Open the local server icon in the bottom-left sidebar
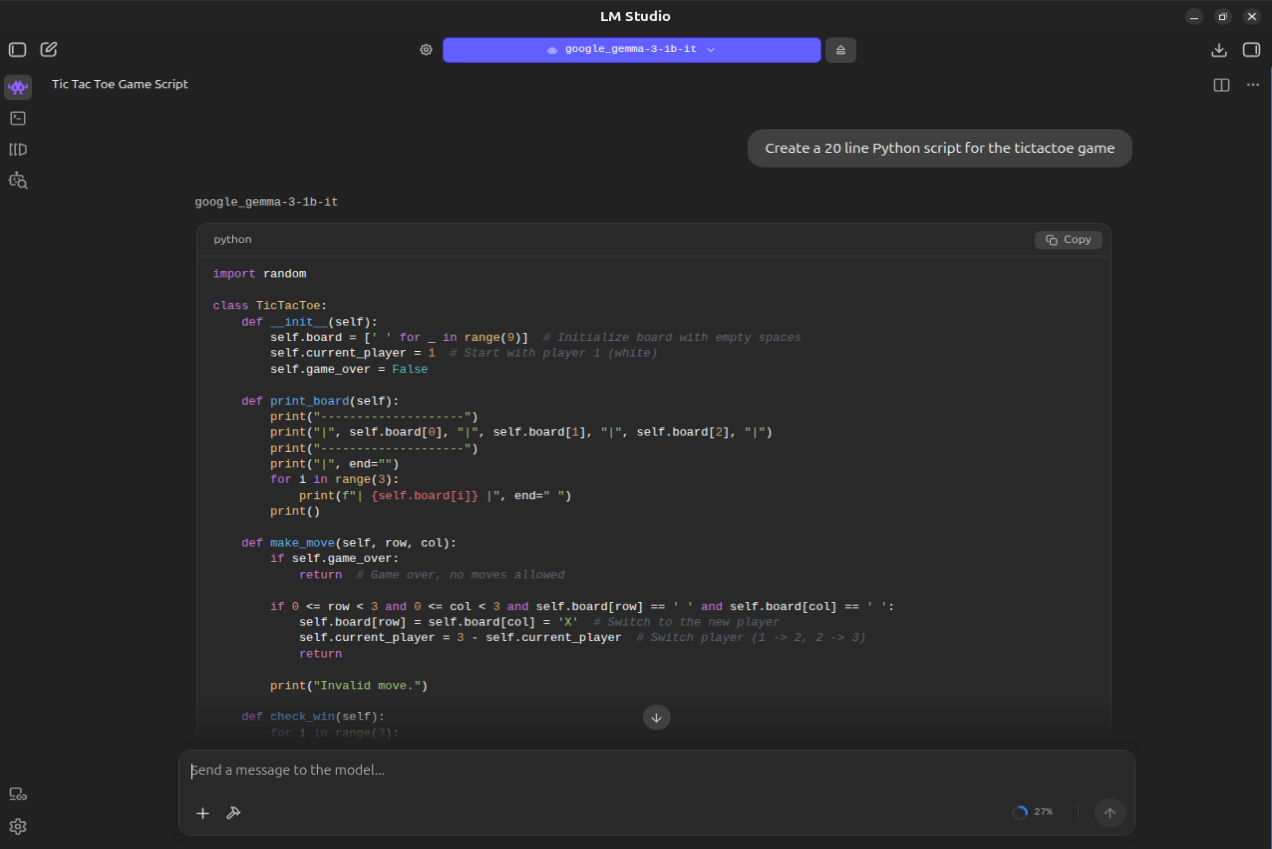The image size is (1272, 849). click(x=18, y=794)
